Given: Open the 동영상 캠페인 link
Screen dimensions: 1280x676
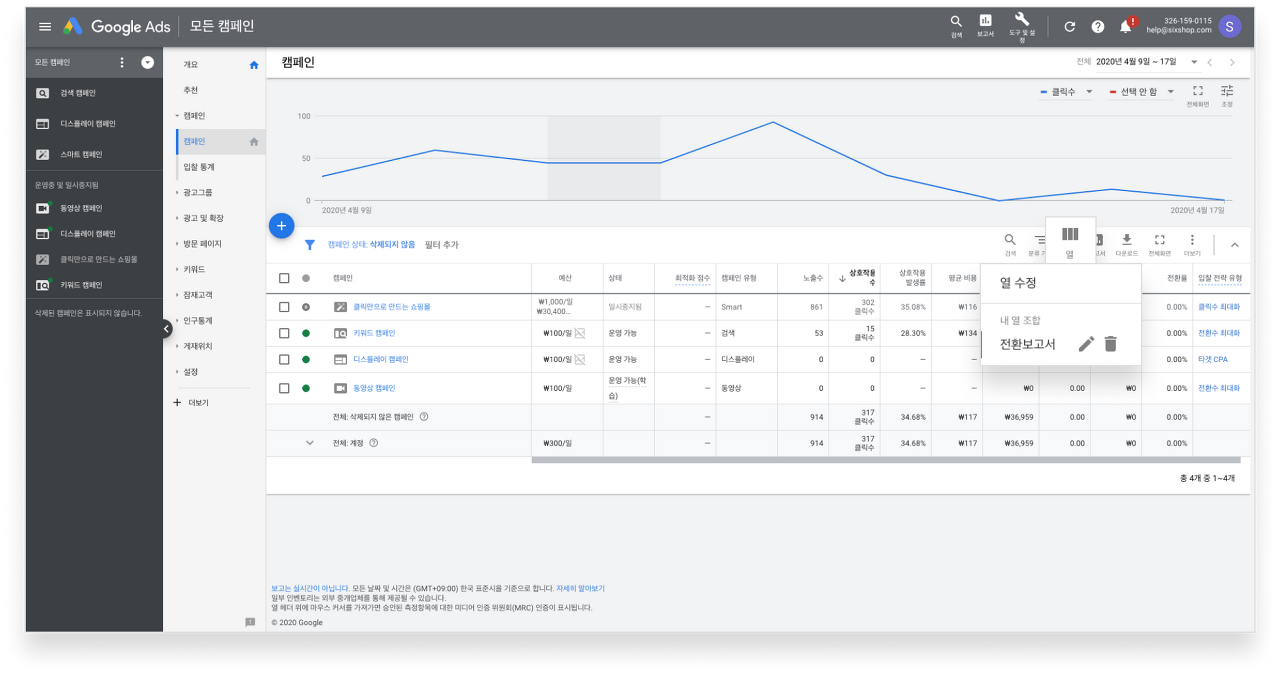Looking at the screenshot, I should coord(374,388).
